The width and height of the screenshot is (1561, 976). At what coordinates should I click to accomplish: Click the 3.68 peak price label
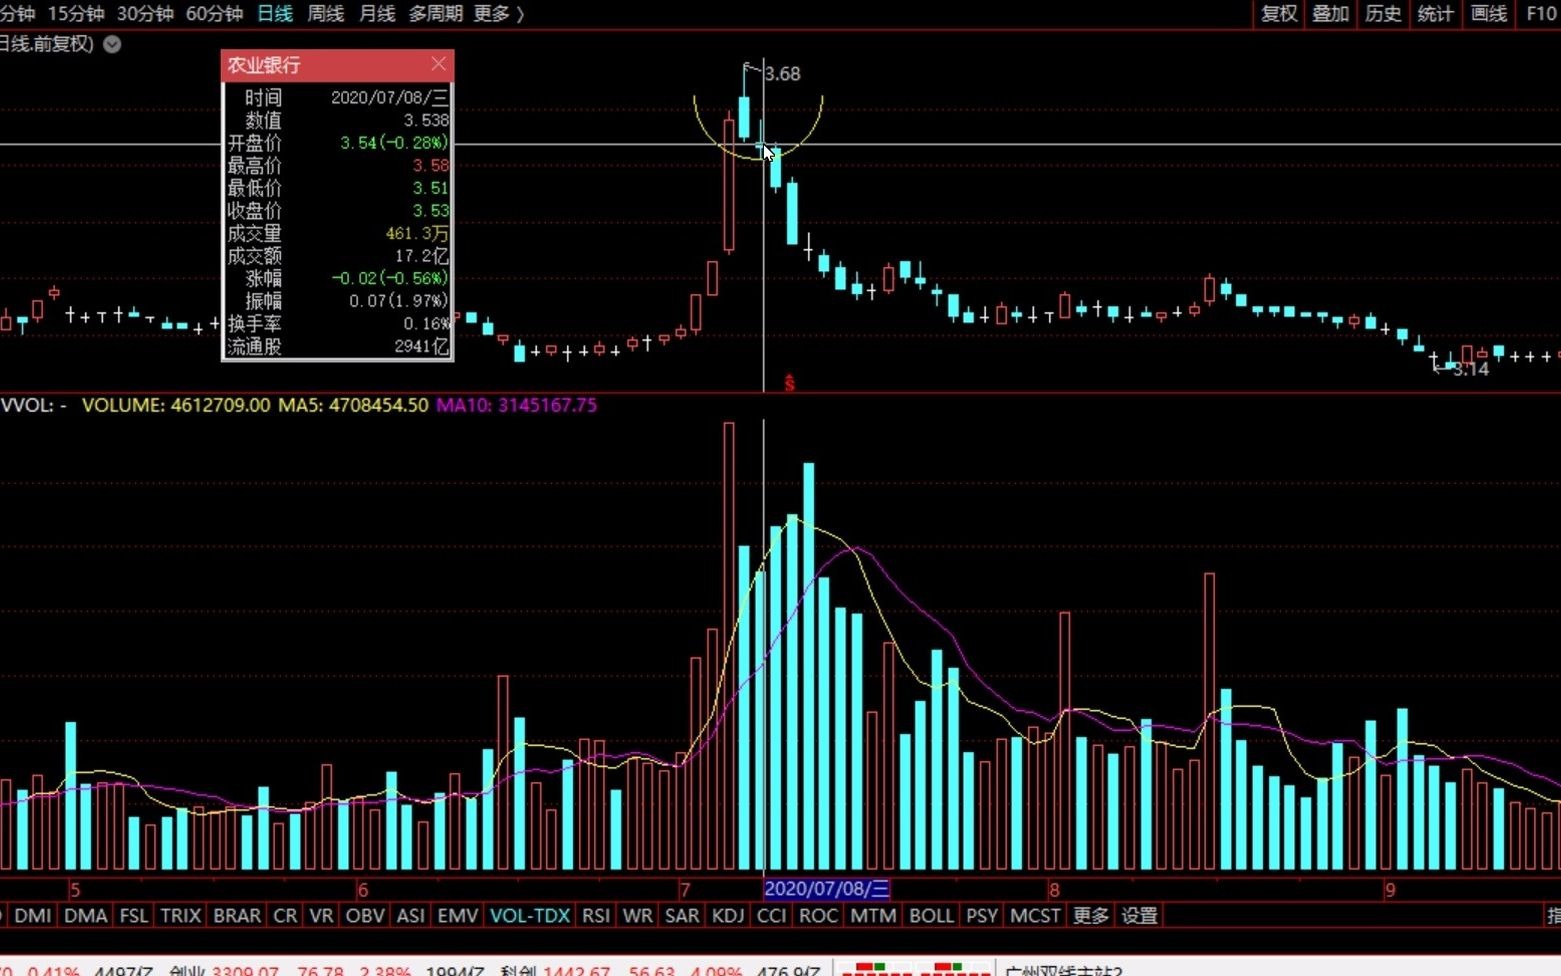click(x=782, y=73)
